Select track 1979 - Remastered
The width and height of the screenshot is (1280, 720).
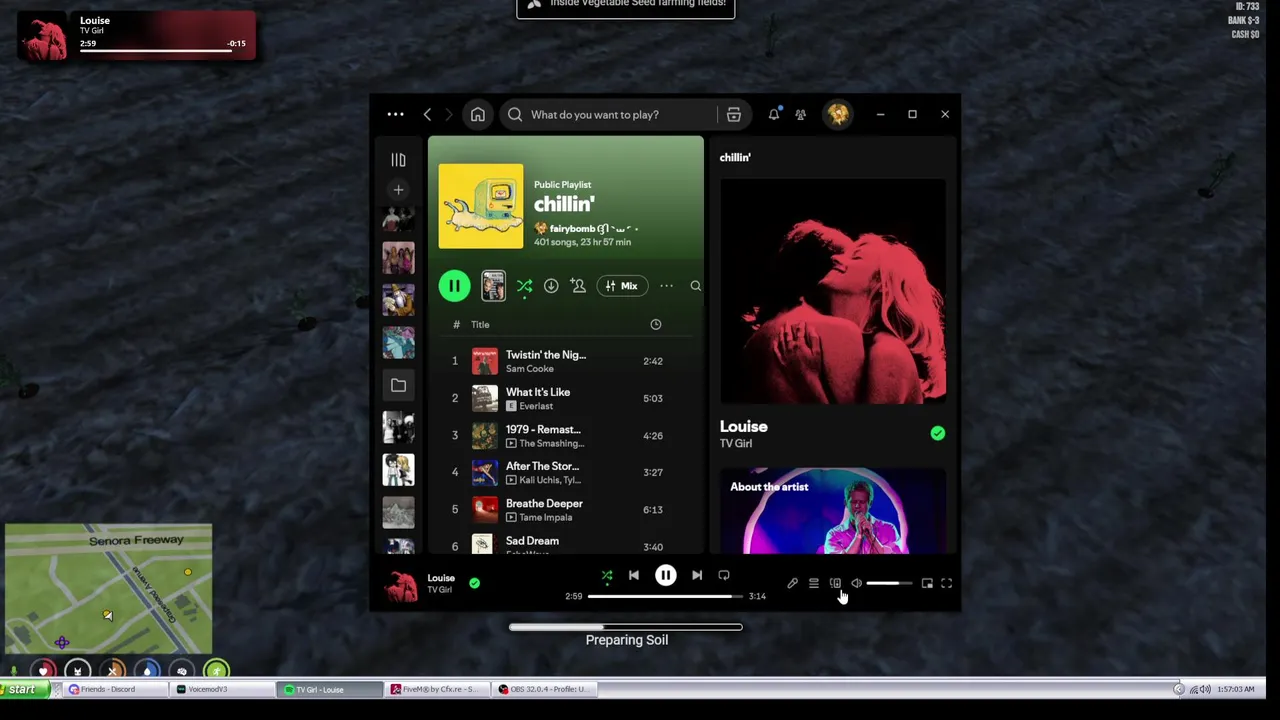click(566, 436)
